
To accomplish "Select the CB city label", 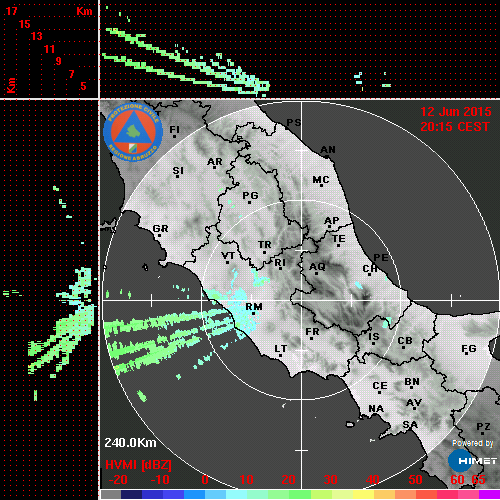I will pos(405,341).
